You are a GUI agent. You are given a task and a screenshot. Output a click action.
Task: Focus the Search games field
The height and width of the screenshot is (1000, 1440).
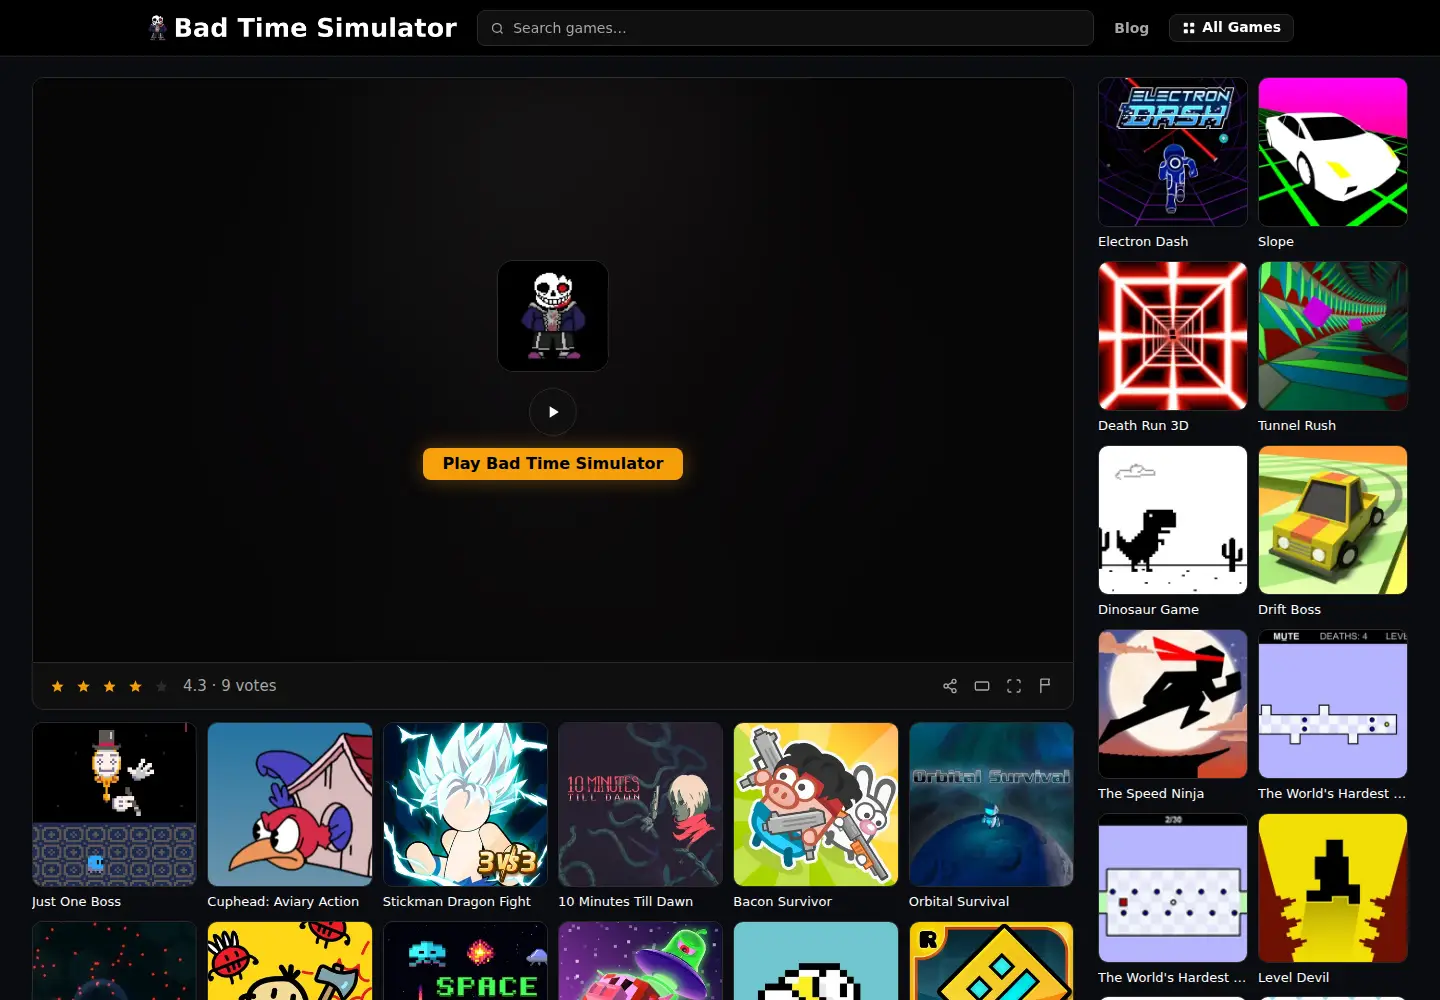point(785,28)
